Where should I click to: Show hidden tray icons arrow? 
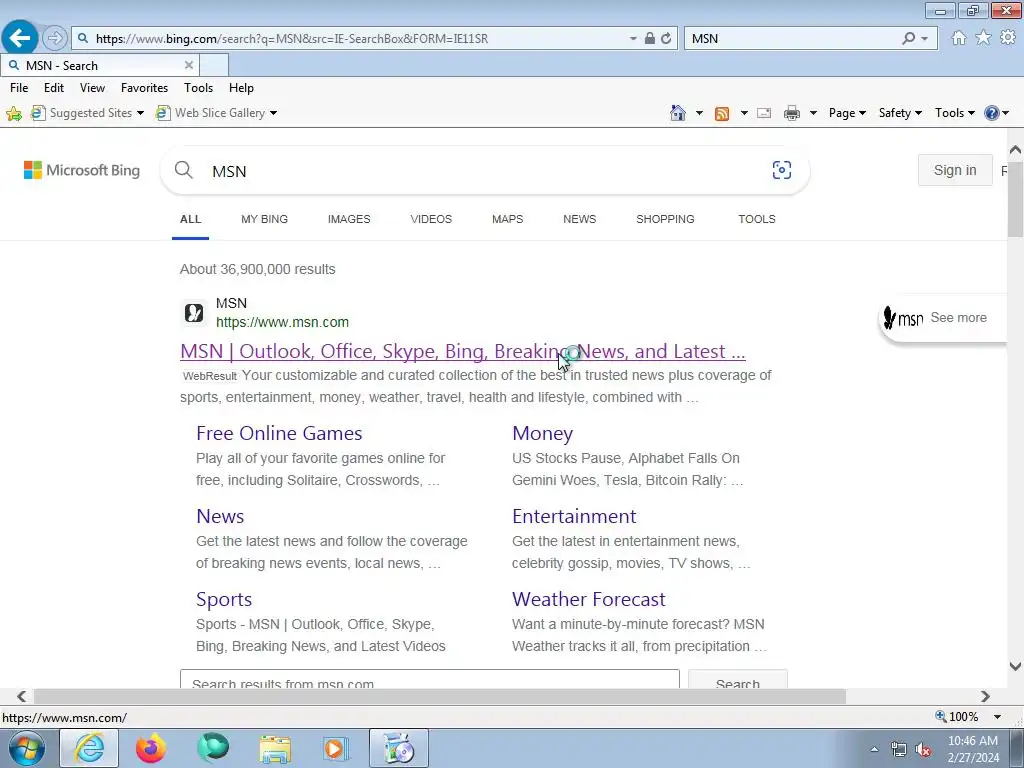pyautogui.click(x=874, y=750)
